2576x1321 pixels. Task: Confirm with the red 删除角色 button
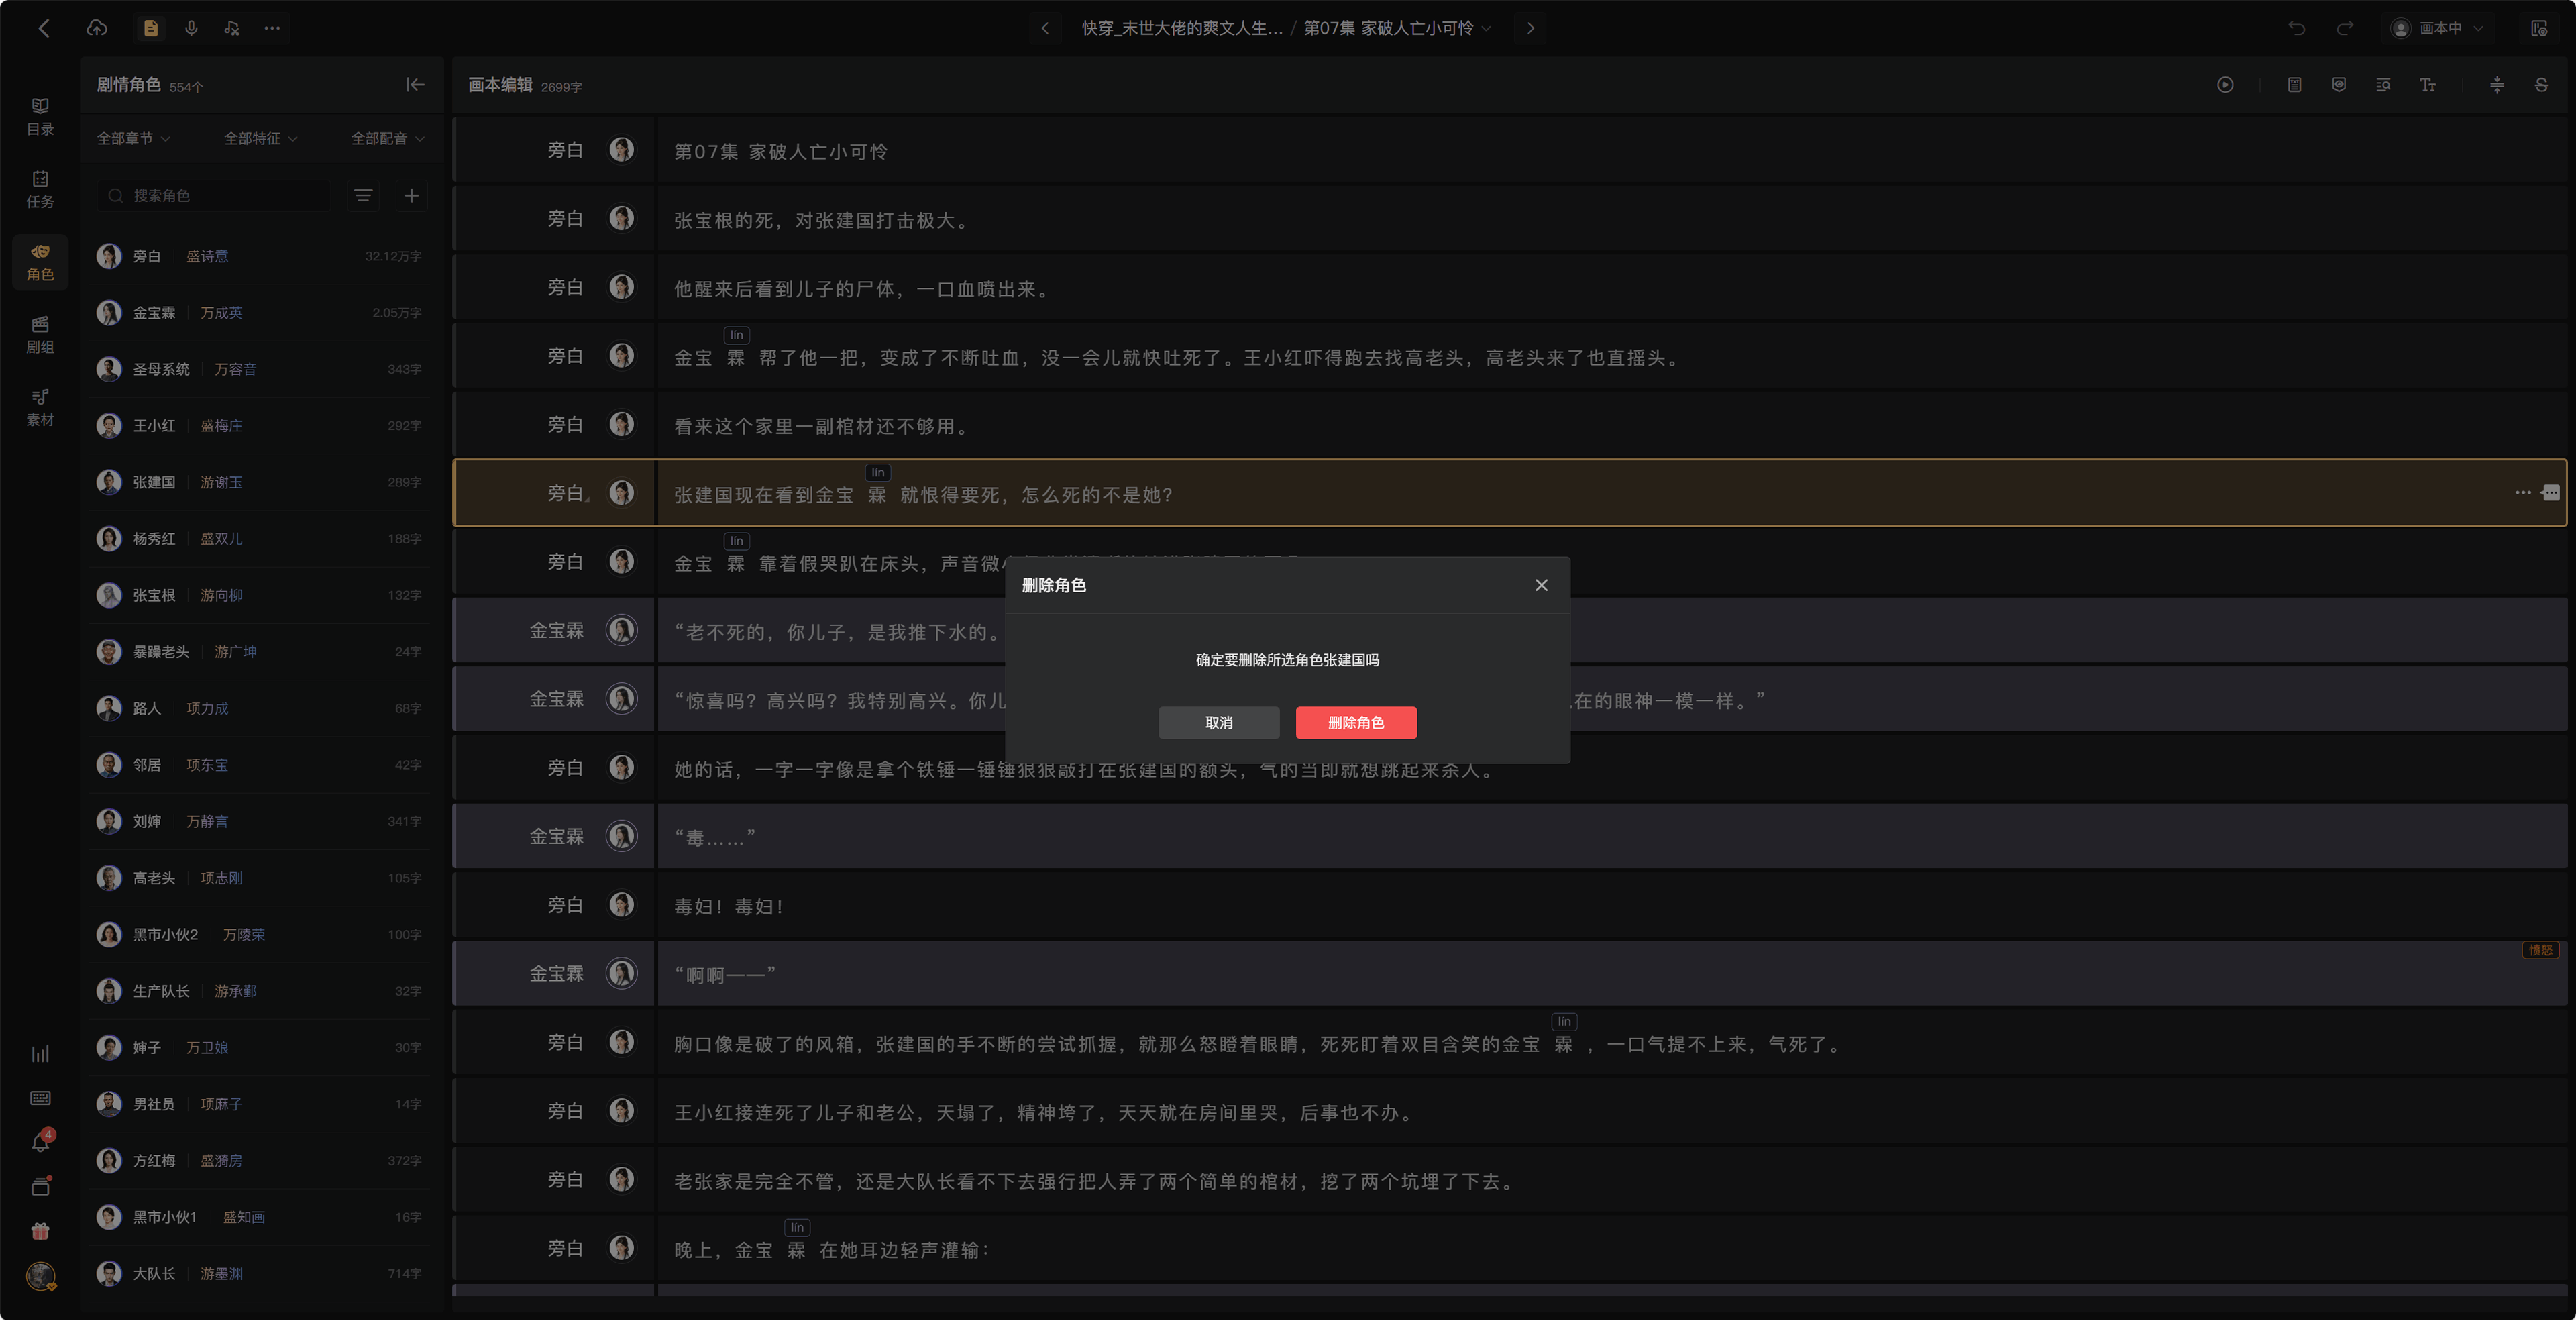tap(1356, 723)
